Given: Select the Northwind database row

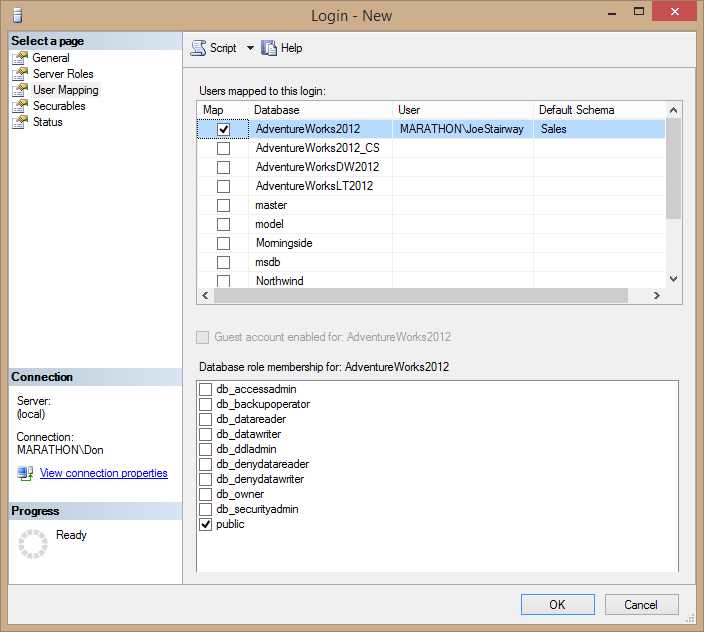Looking at the screenshot, I should tap(431, 281).
